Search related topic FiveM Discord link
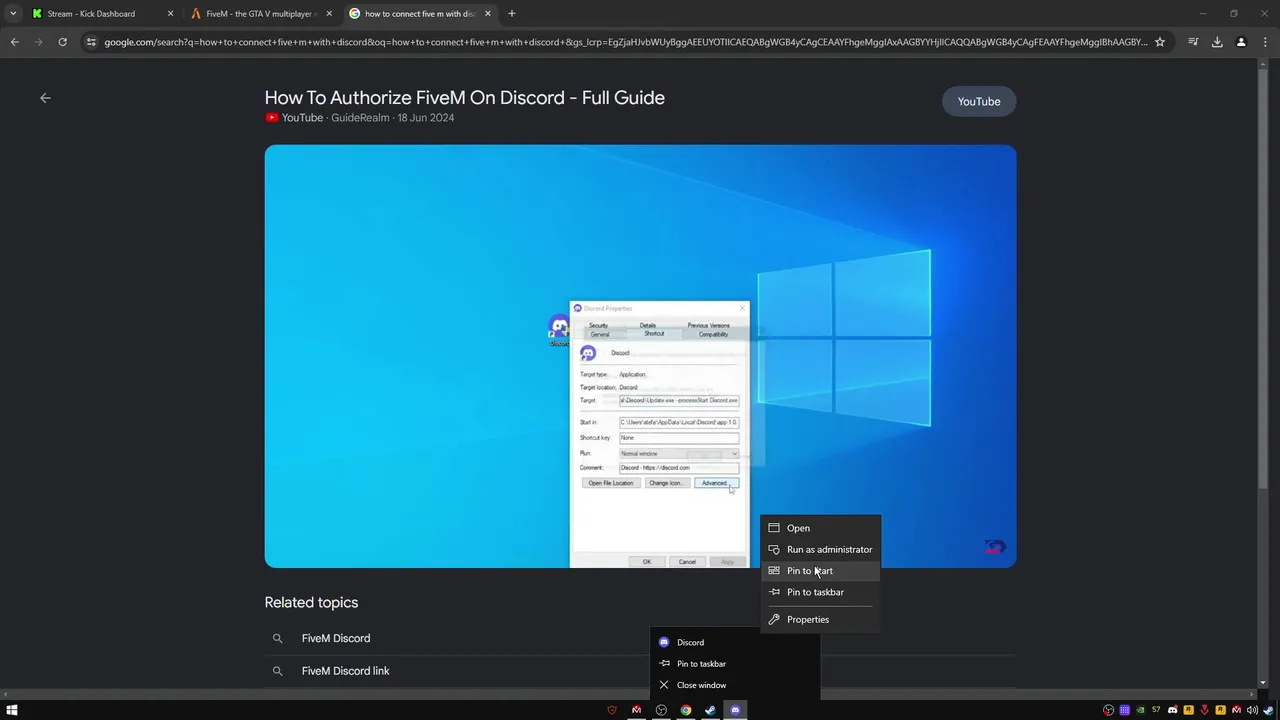 pyautogui.click(x=346, y=671)
